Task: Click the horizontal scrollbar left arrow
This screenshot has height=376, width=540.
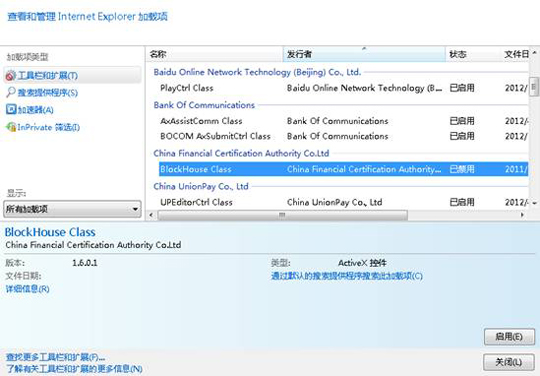Action: click(x=151, y=215)
